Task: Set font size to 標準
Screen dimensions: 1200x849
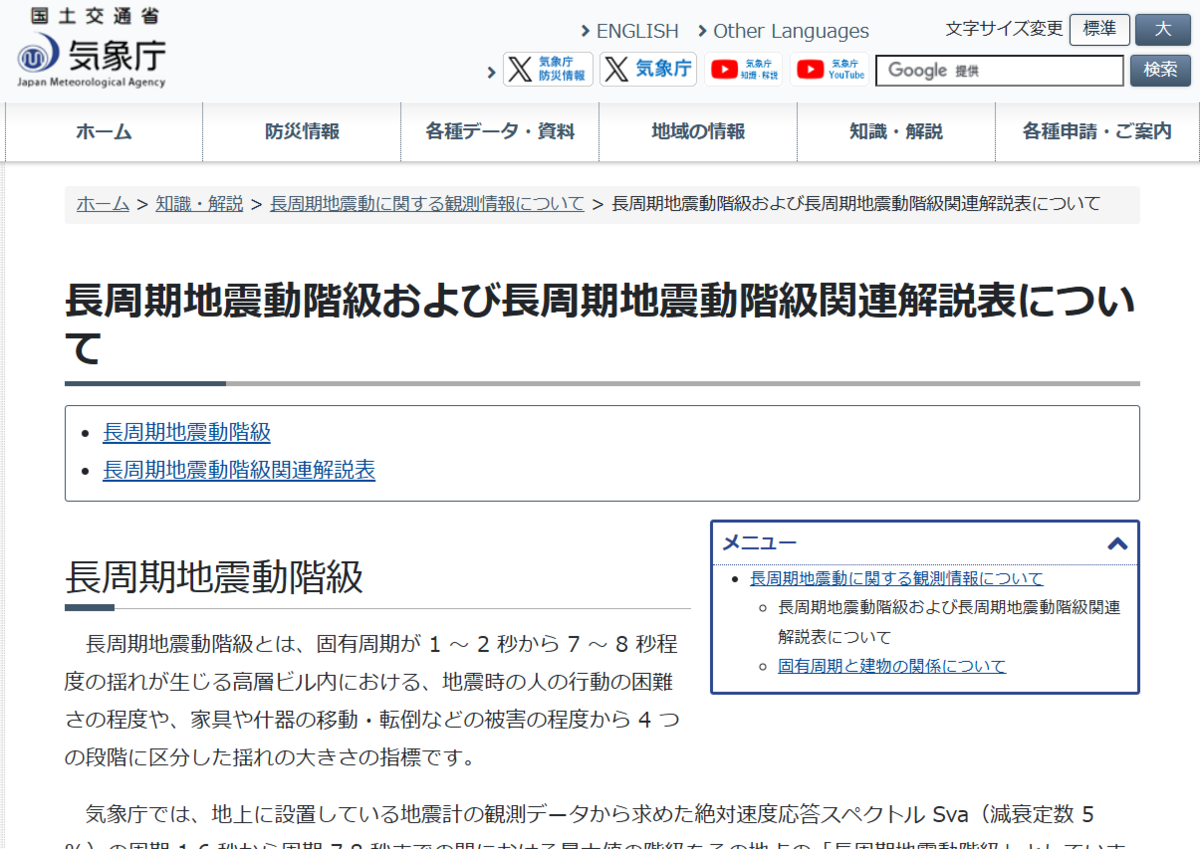Action: [1099, 29]
